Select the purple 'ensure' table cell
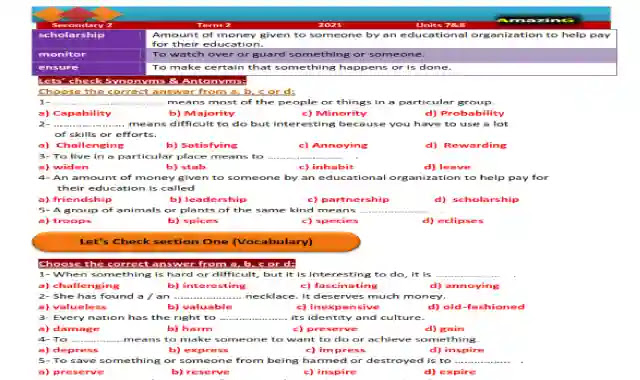The height and width of the screenshot is (380, 640). pyautogui.click(x=89, y=68)
